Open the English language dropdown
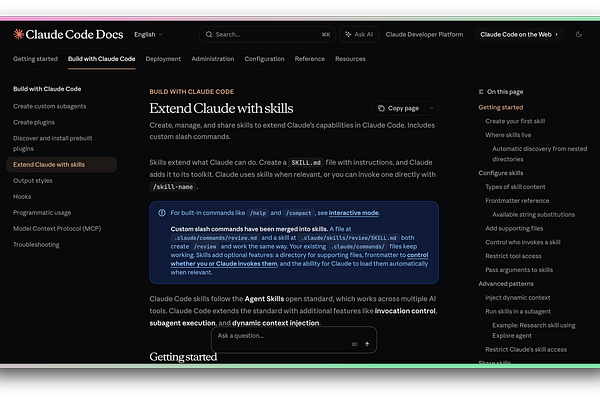600x400 pixels. coord(148,34)
